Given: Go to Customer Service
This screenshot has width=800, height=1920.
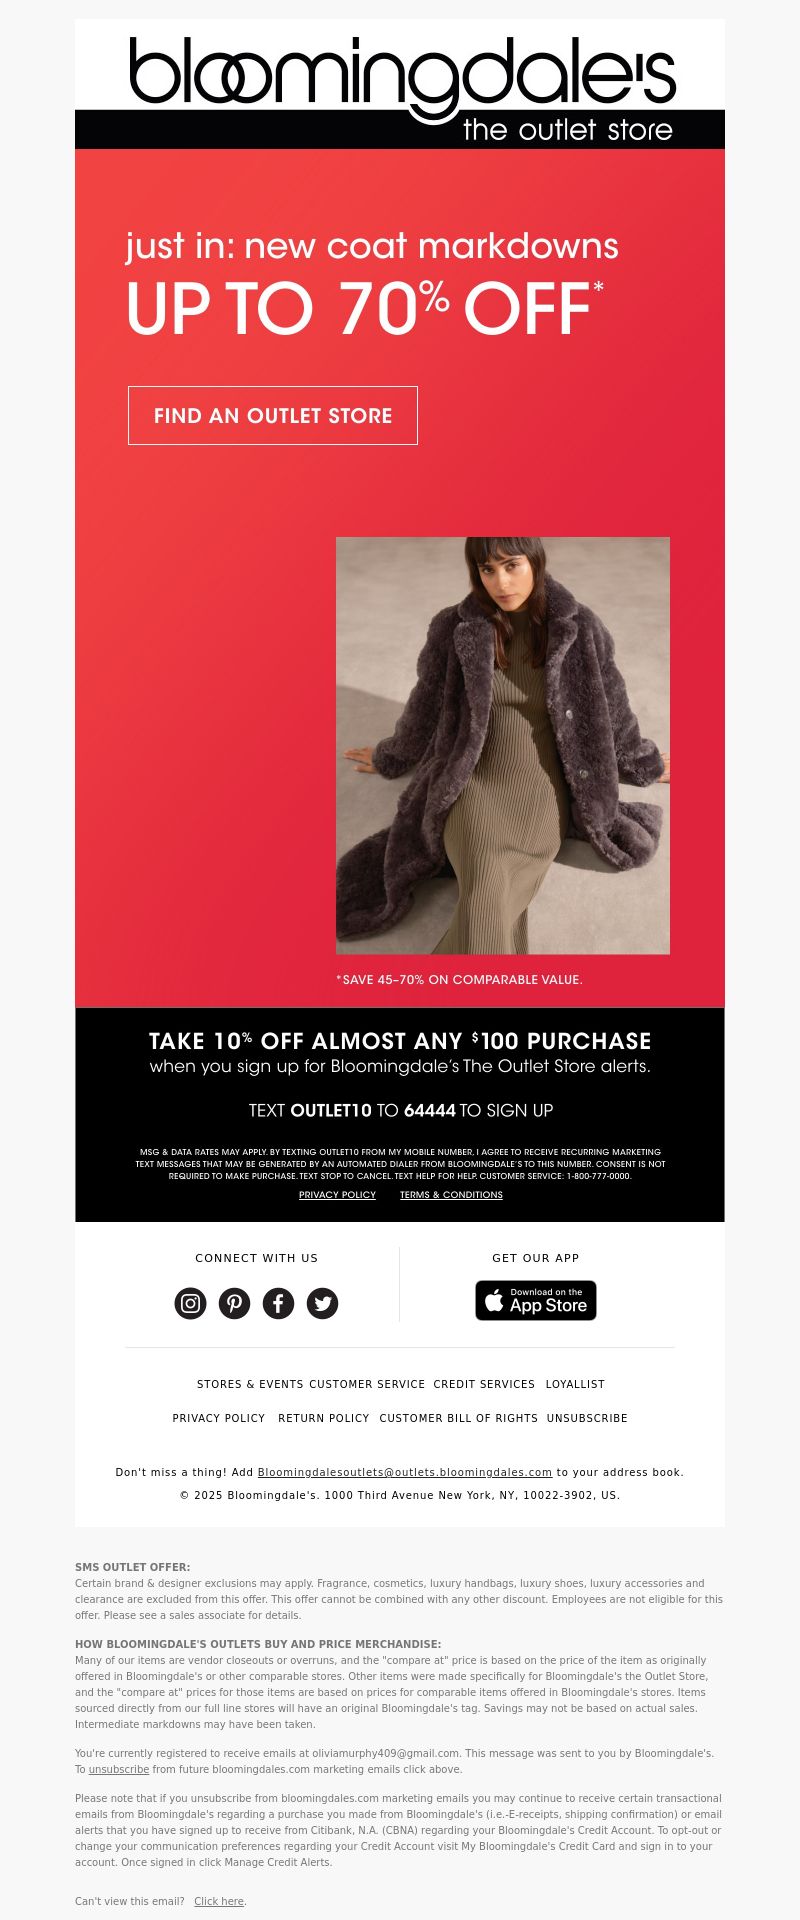Looking at the screenshot, I should [x=367, y=1384].
